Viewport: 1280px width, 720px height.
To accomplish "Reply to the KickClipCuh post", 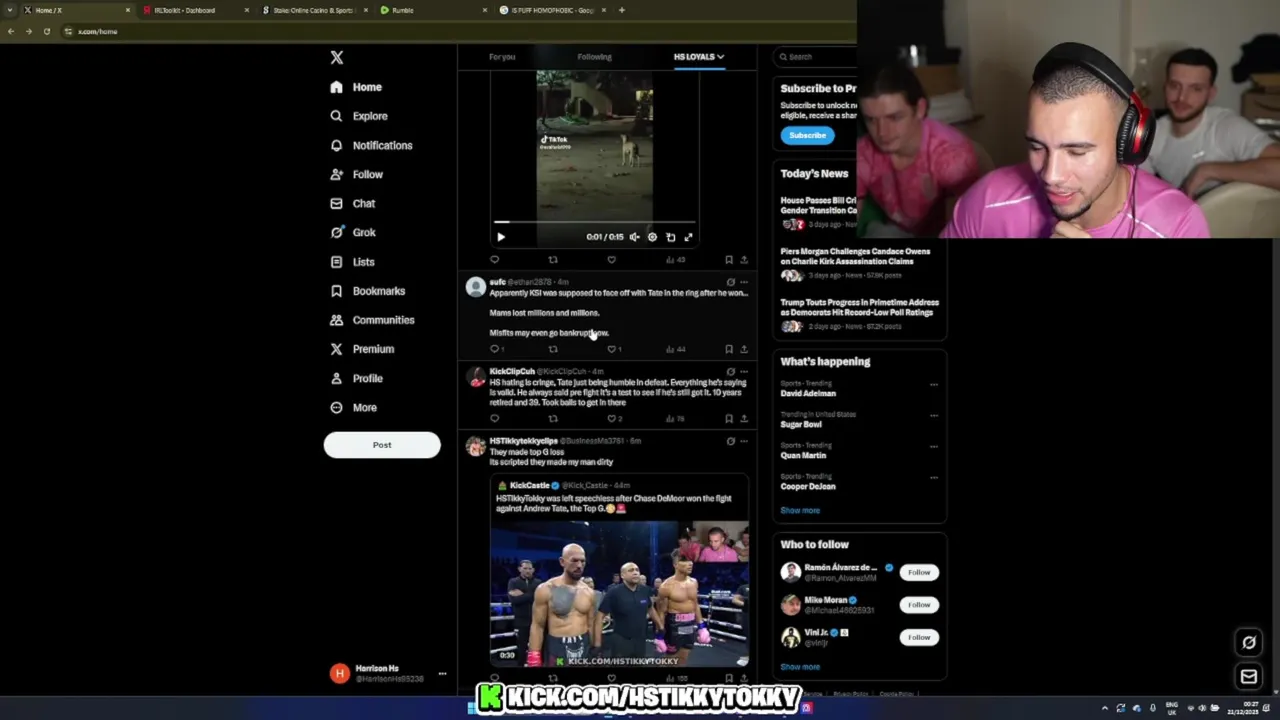I will [494, 419].
